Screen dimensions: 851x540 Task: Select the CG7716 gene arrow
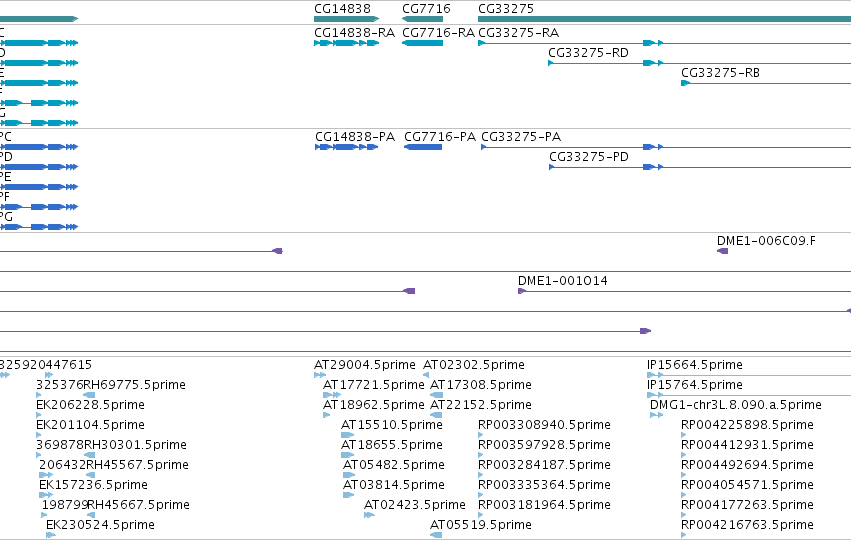click(x=422, y=19)
